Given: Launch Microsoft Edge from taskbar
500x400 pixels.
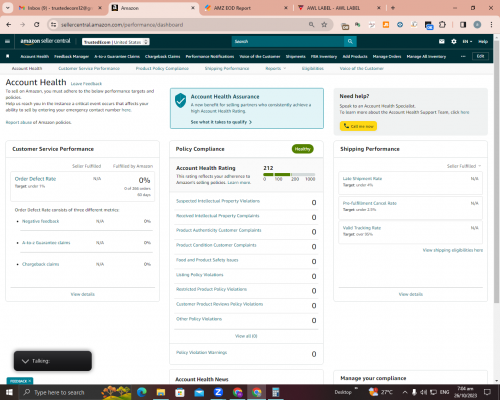Looking at the screenshot, I should pos(141,392).
